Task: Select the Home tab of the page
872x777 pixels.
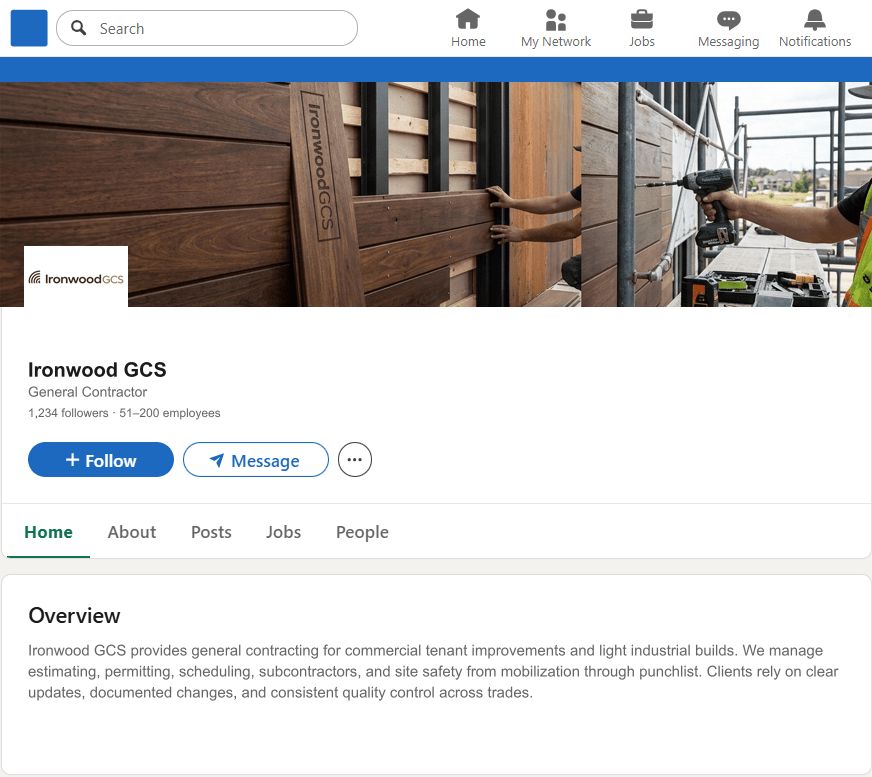Action: (x=48, y=531)
